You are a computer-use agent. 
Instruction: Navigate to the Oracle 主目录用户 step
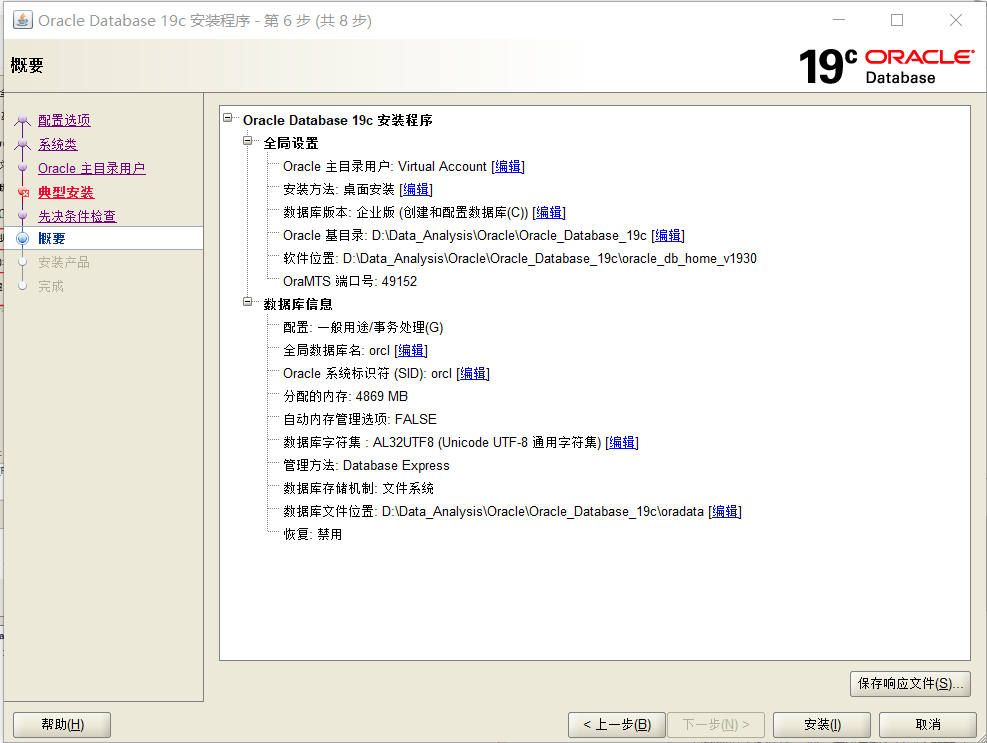point(90,167)
